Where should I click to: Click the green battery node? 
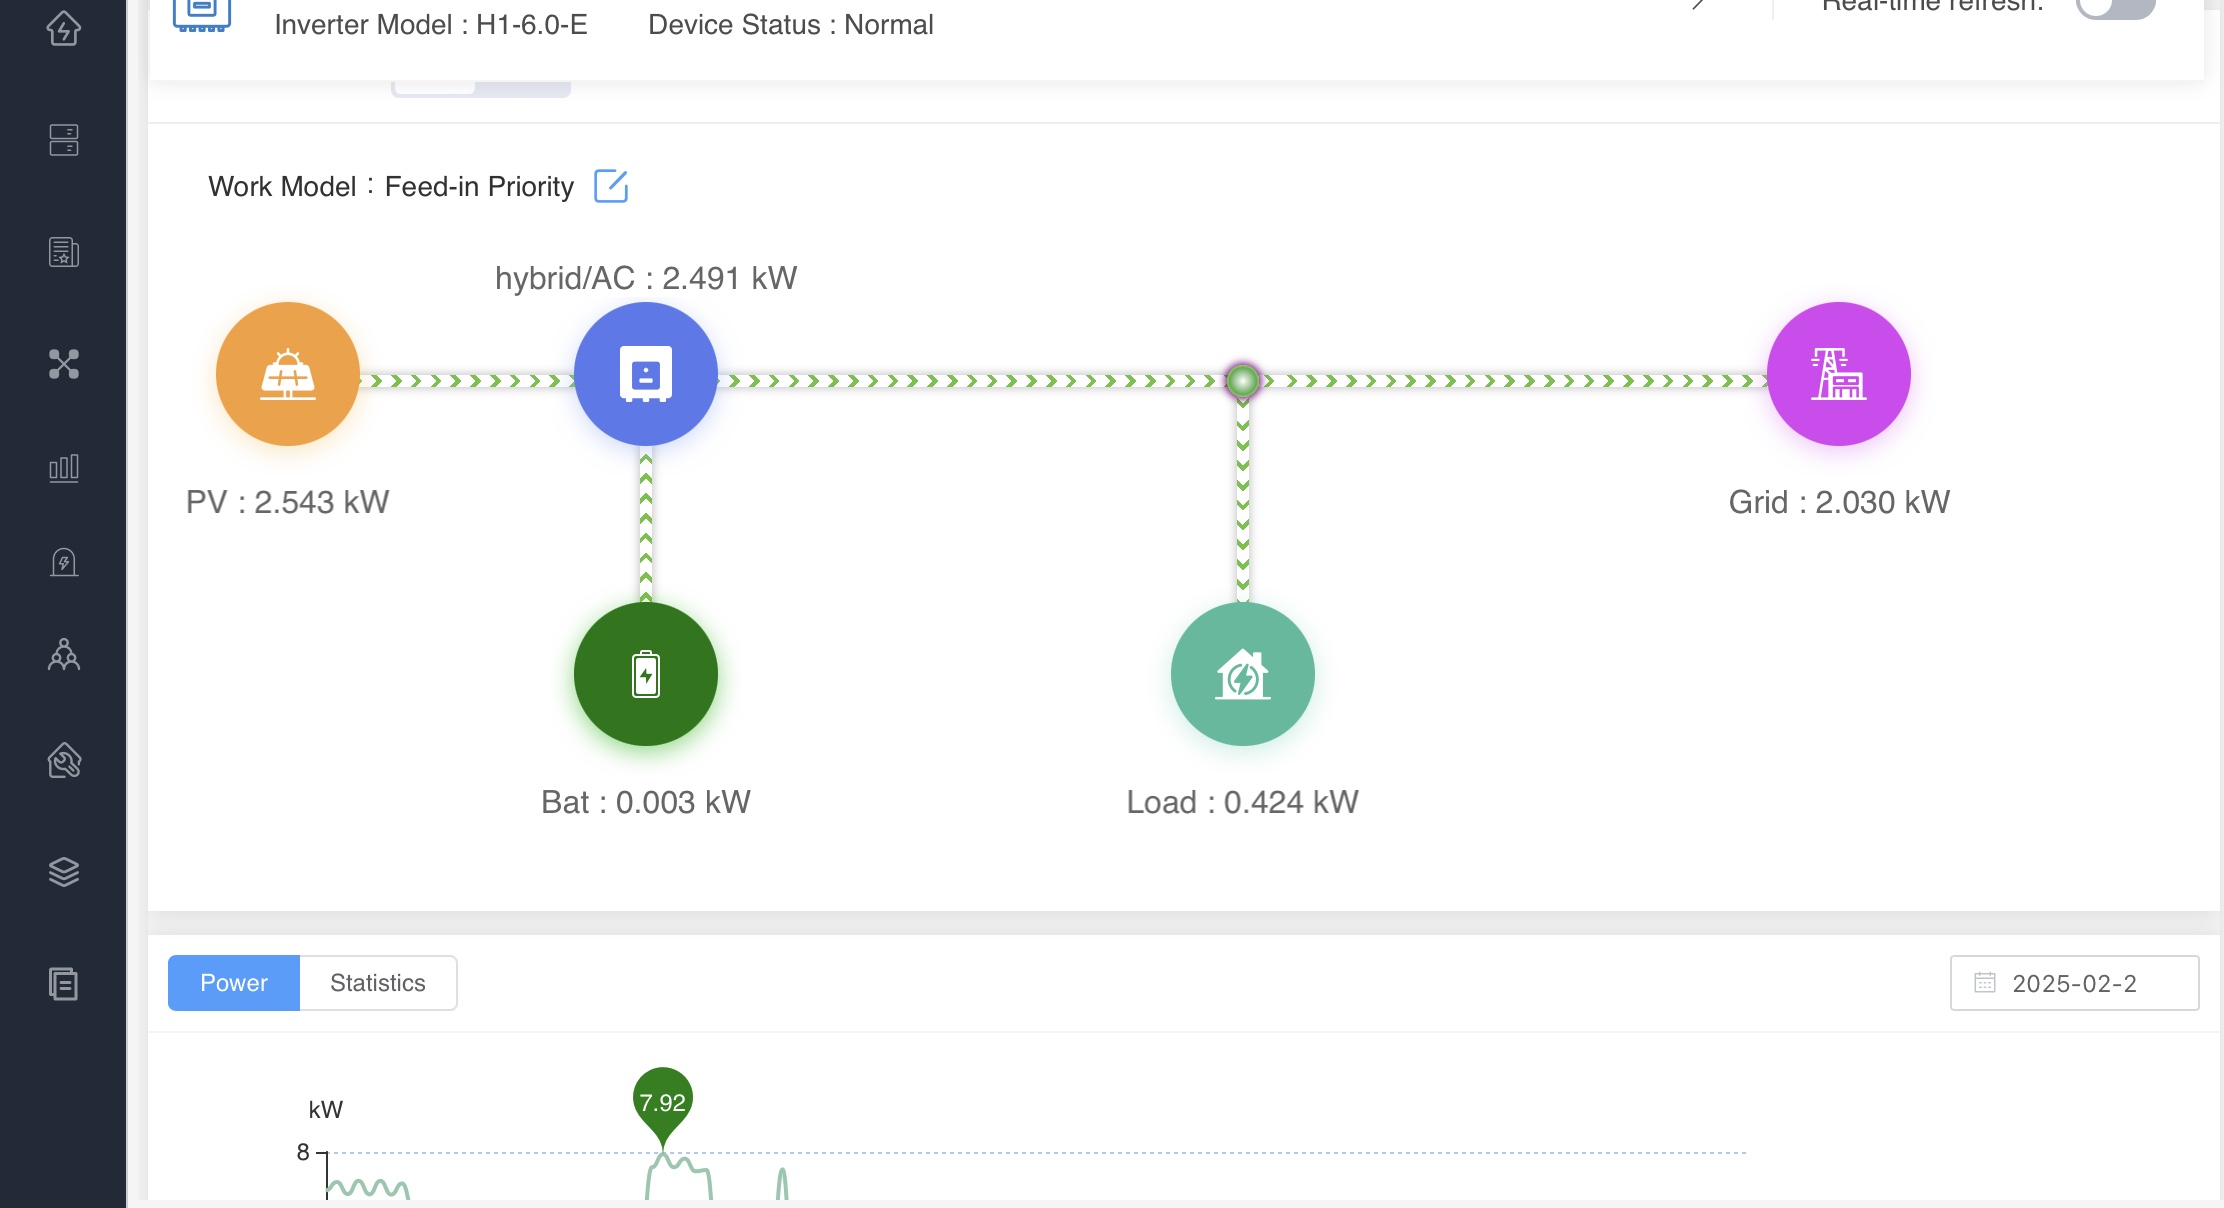tap(646, 674)
